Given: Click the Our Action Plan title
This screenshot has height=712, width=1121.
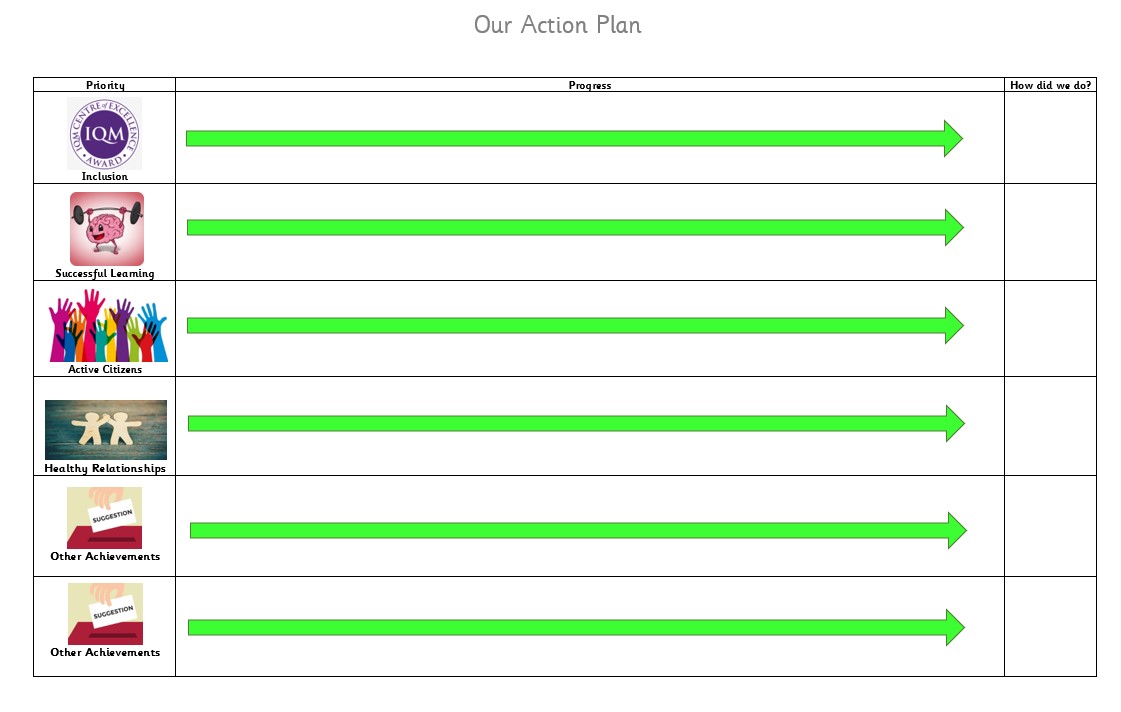Looking at the screenshot, I should (x=557, y=25).
